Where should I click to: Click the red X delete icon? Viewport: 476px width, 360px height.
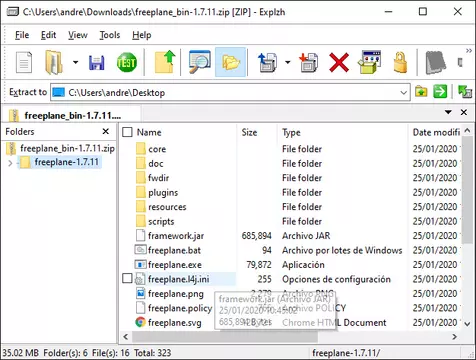click(x=339, y=62)
